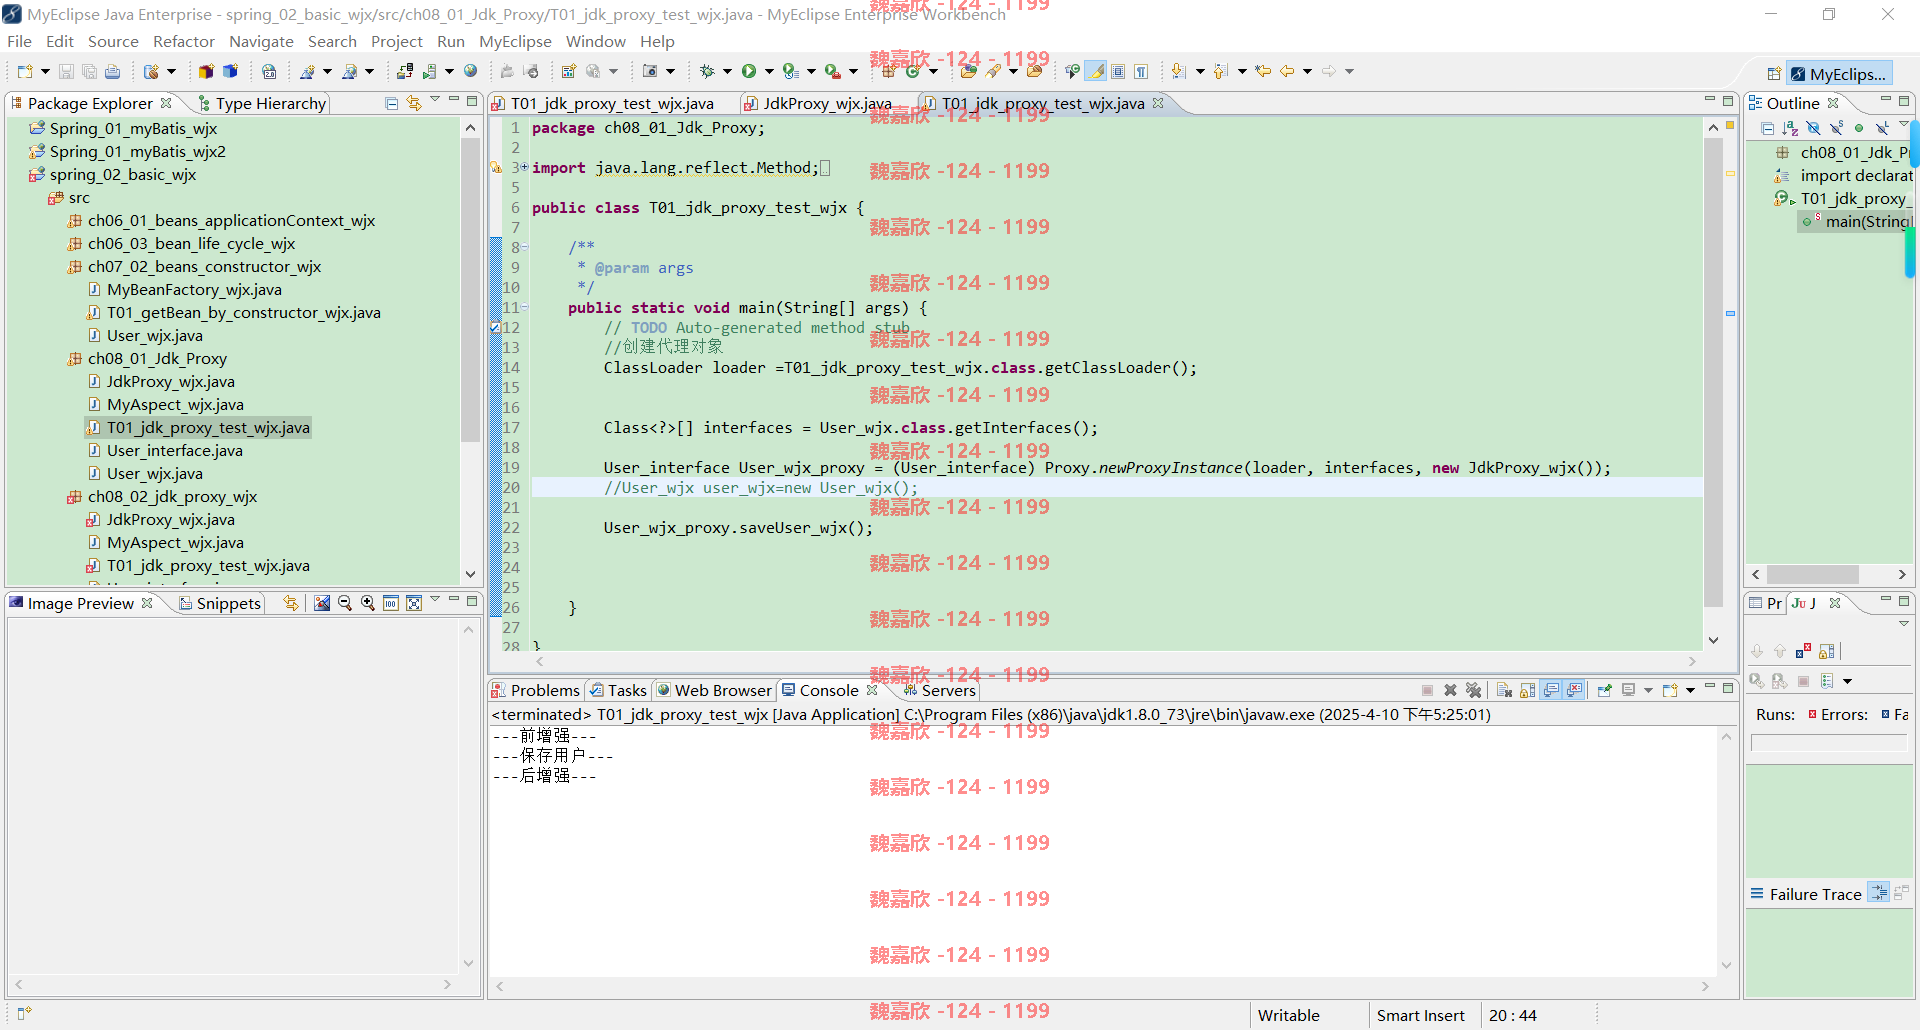Expand folded imports on line 3
The width and height of the screenshot is (1920, 1030).
(x=525, y=168)
